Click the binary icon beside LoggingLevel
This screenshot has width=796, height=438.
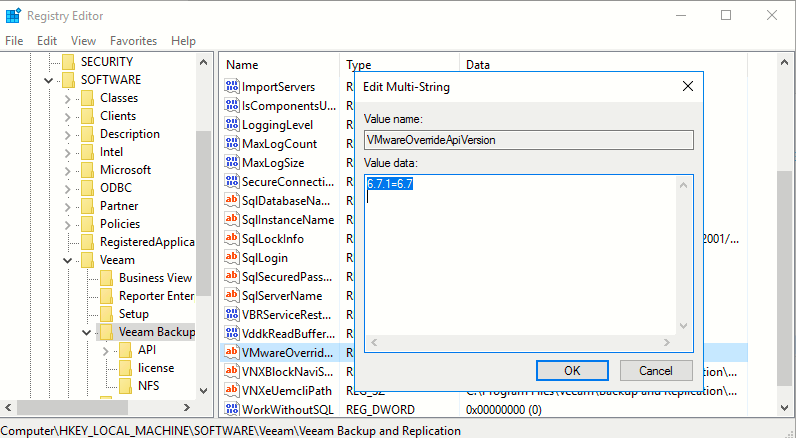(231, 124)
